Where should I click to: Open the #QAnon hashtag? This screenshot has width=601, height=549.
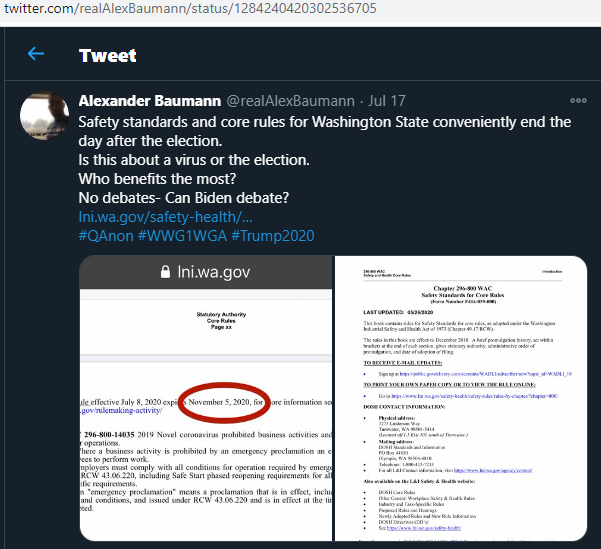point(106,236)
